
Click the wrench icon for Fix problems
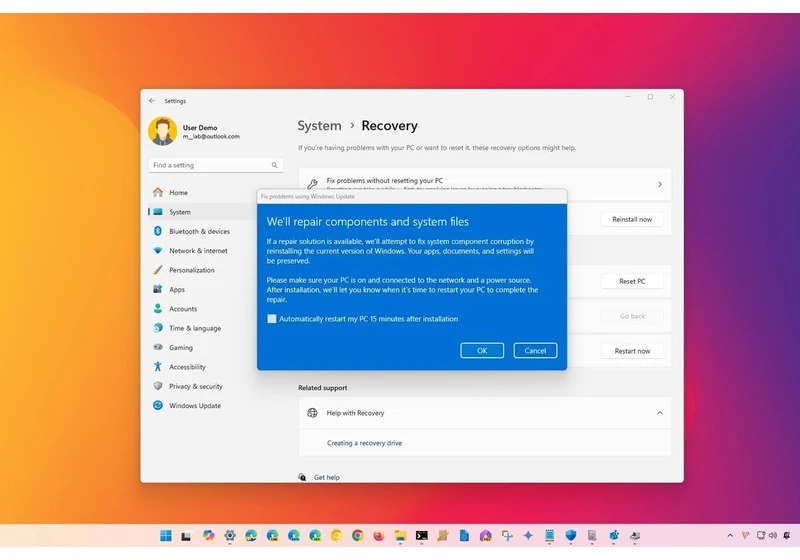click(312, 184)
